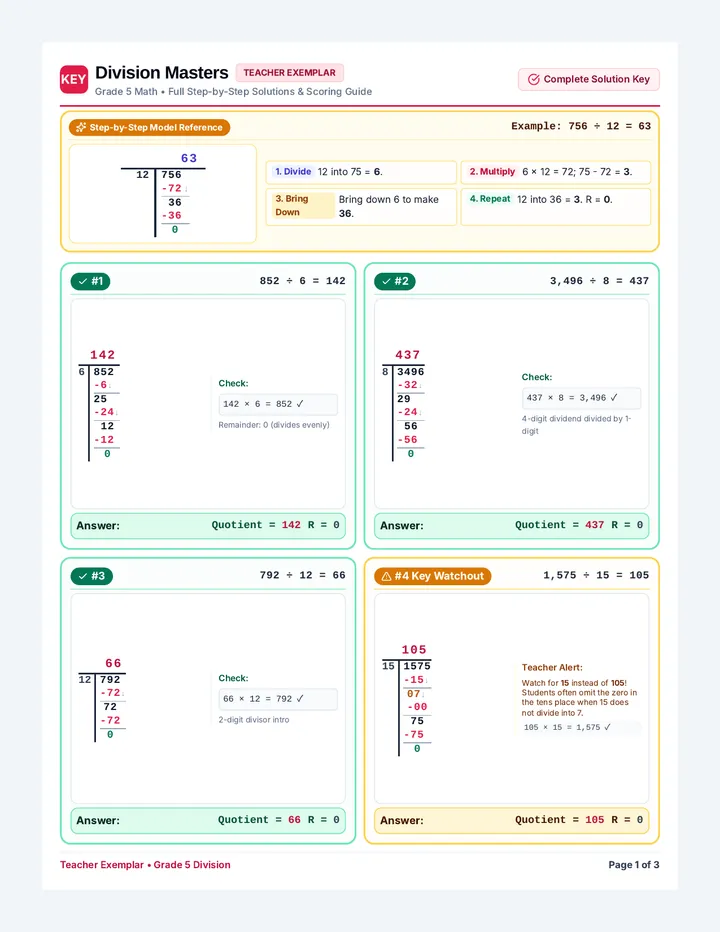Click the '4-digit dividend divided by 1-digit' note
This screenshot has height=932, width=720.
576,425
